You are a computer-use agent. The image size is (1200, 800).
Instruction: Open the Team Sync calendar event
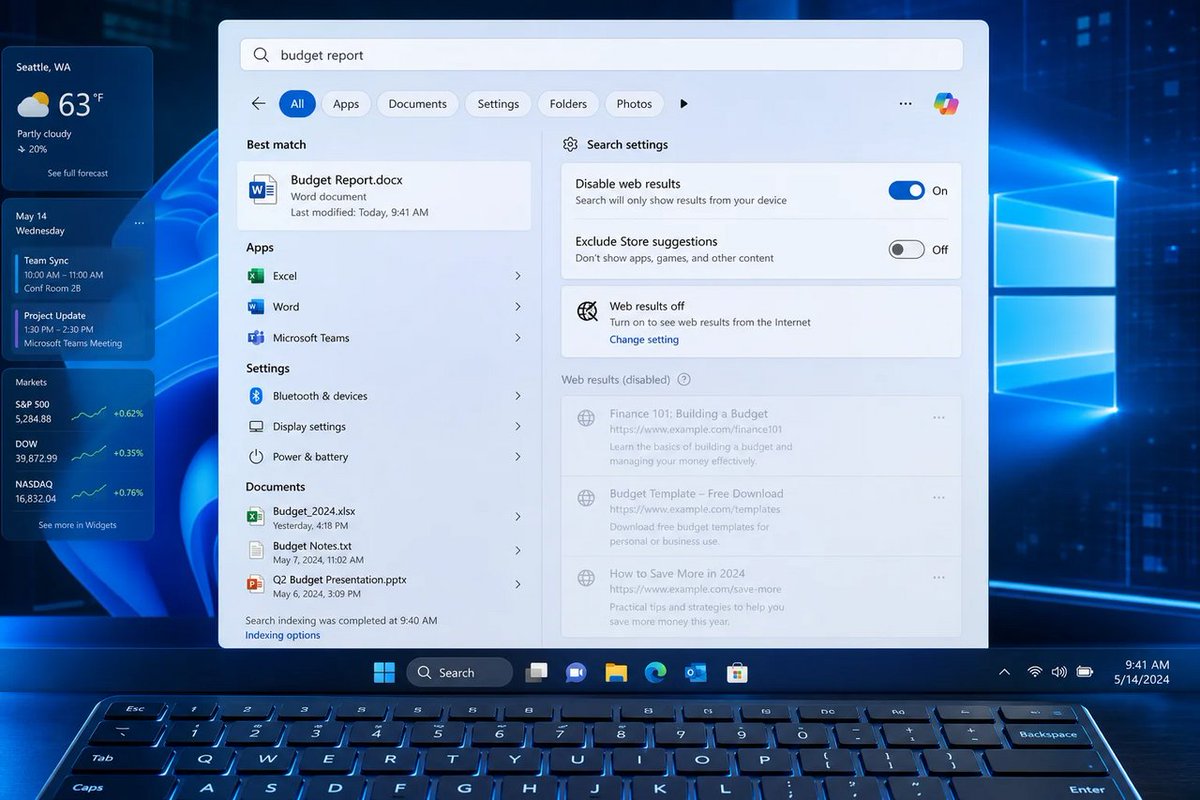coord(79,274)
